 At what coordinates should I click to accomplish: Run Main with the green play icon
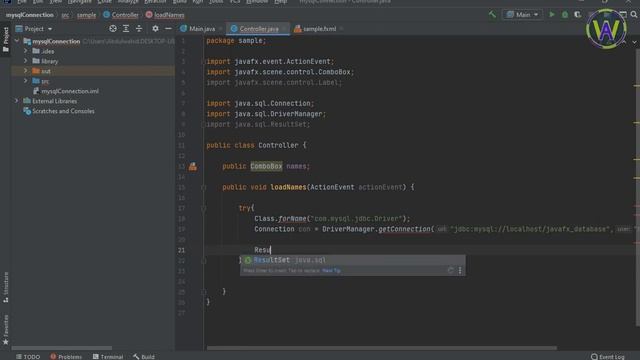coord(552,15)
